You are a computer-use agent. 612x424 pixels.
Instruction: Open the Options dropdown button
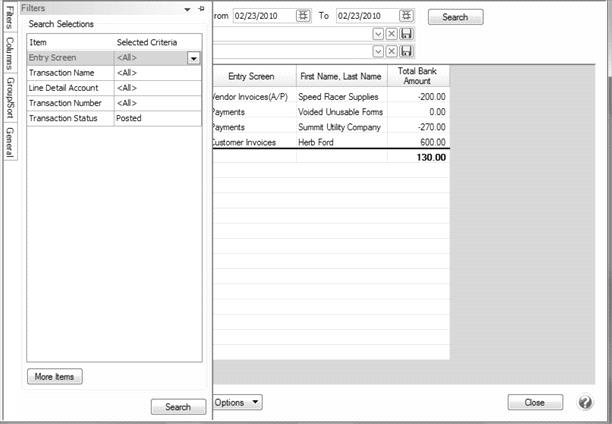[x=238, y=402]
